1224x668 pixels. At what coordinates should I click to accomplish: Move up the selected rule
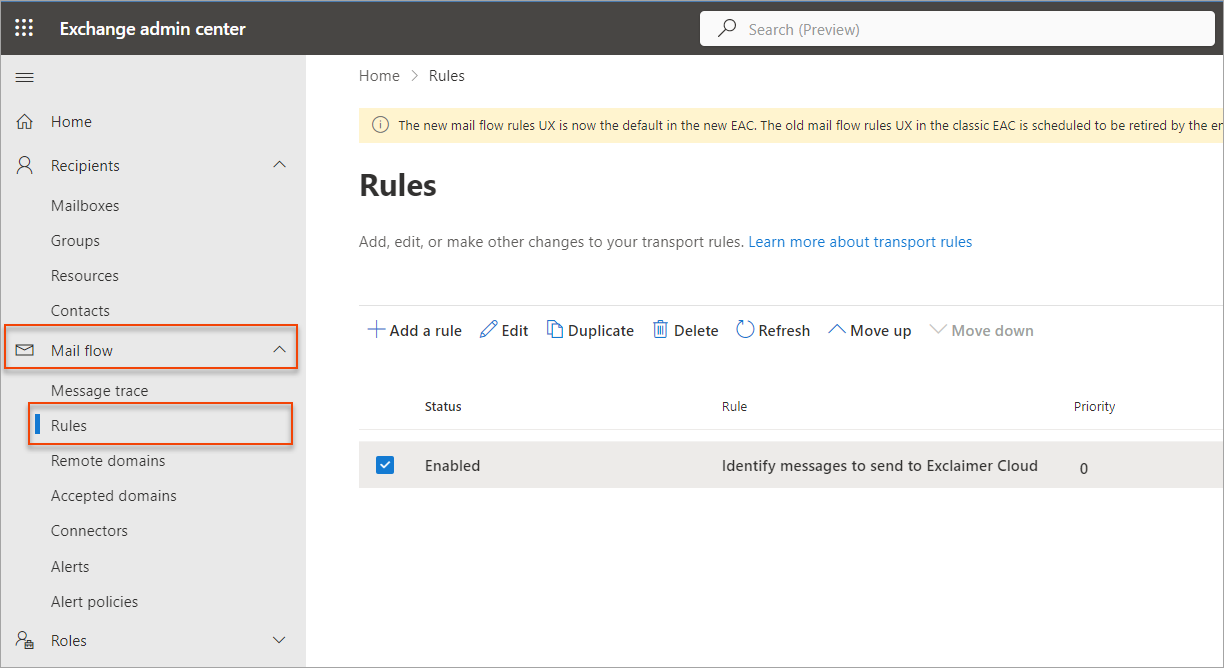click(869, 331)
